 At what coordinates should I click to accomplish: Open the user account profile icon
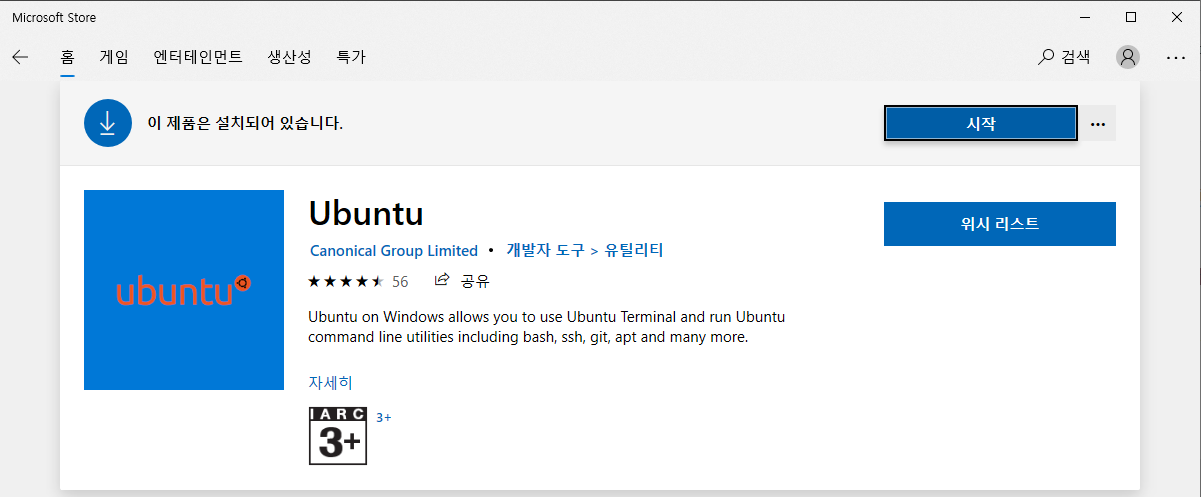(x=1128, y=57)
